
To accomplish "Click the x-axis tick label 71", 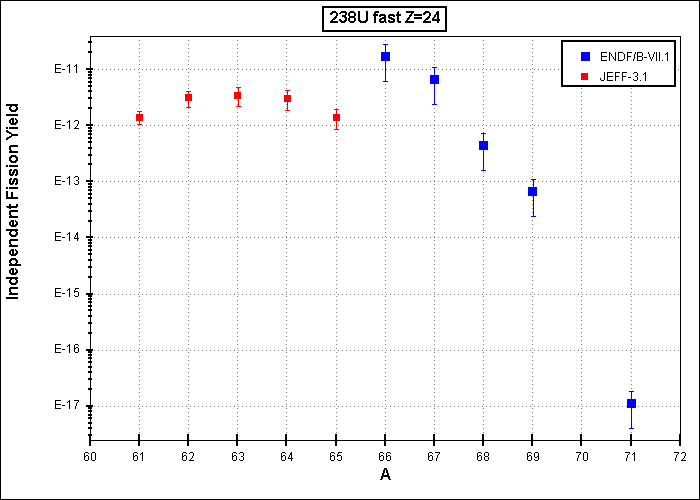I will [x=630, y=457].
